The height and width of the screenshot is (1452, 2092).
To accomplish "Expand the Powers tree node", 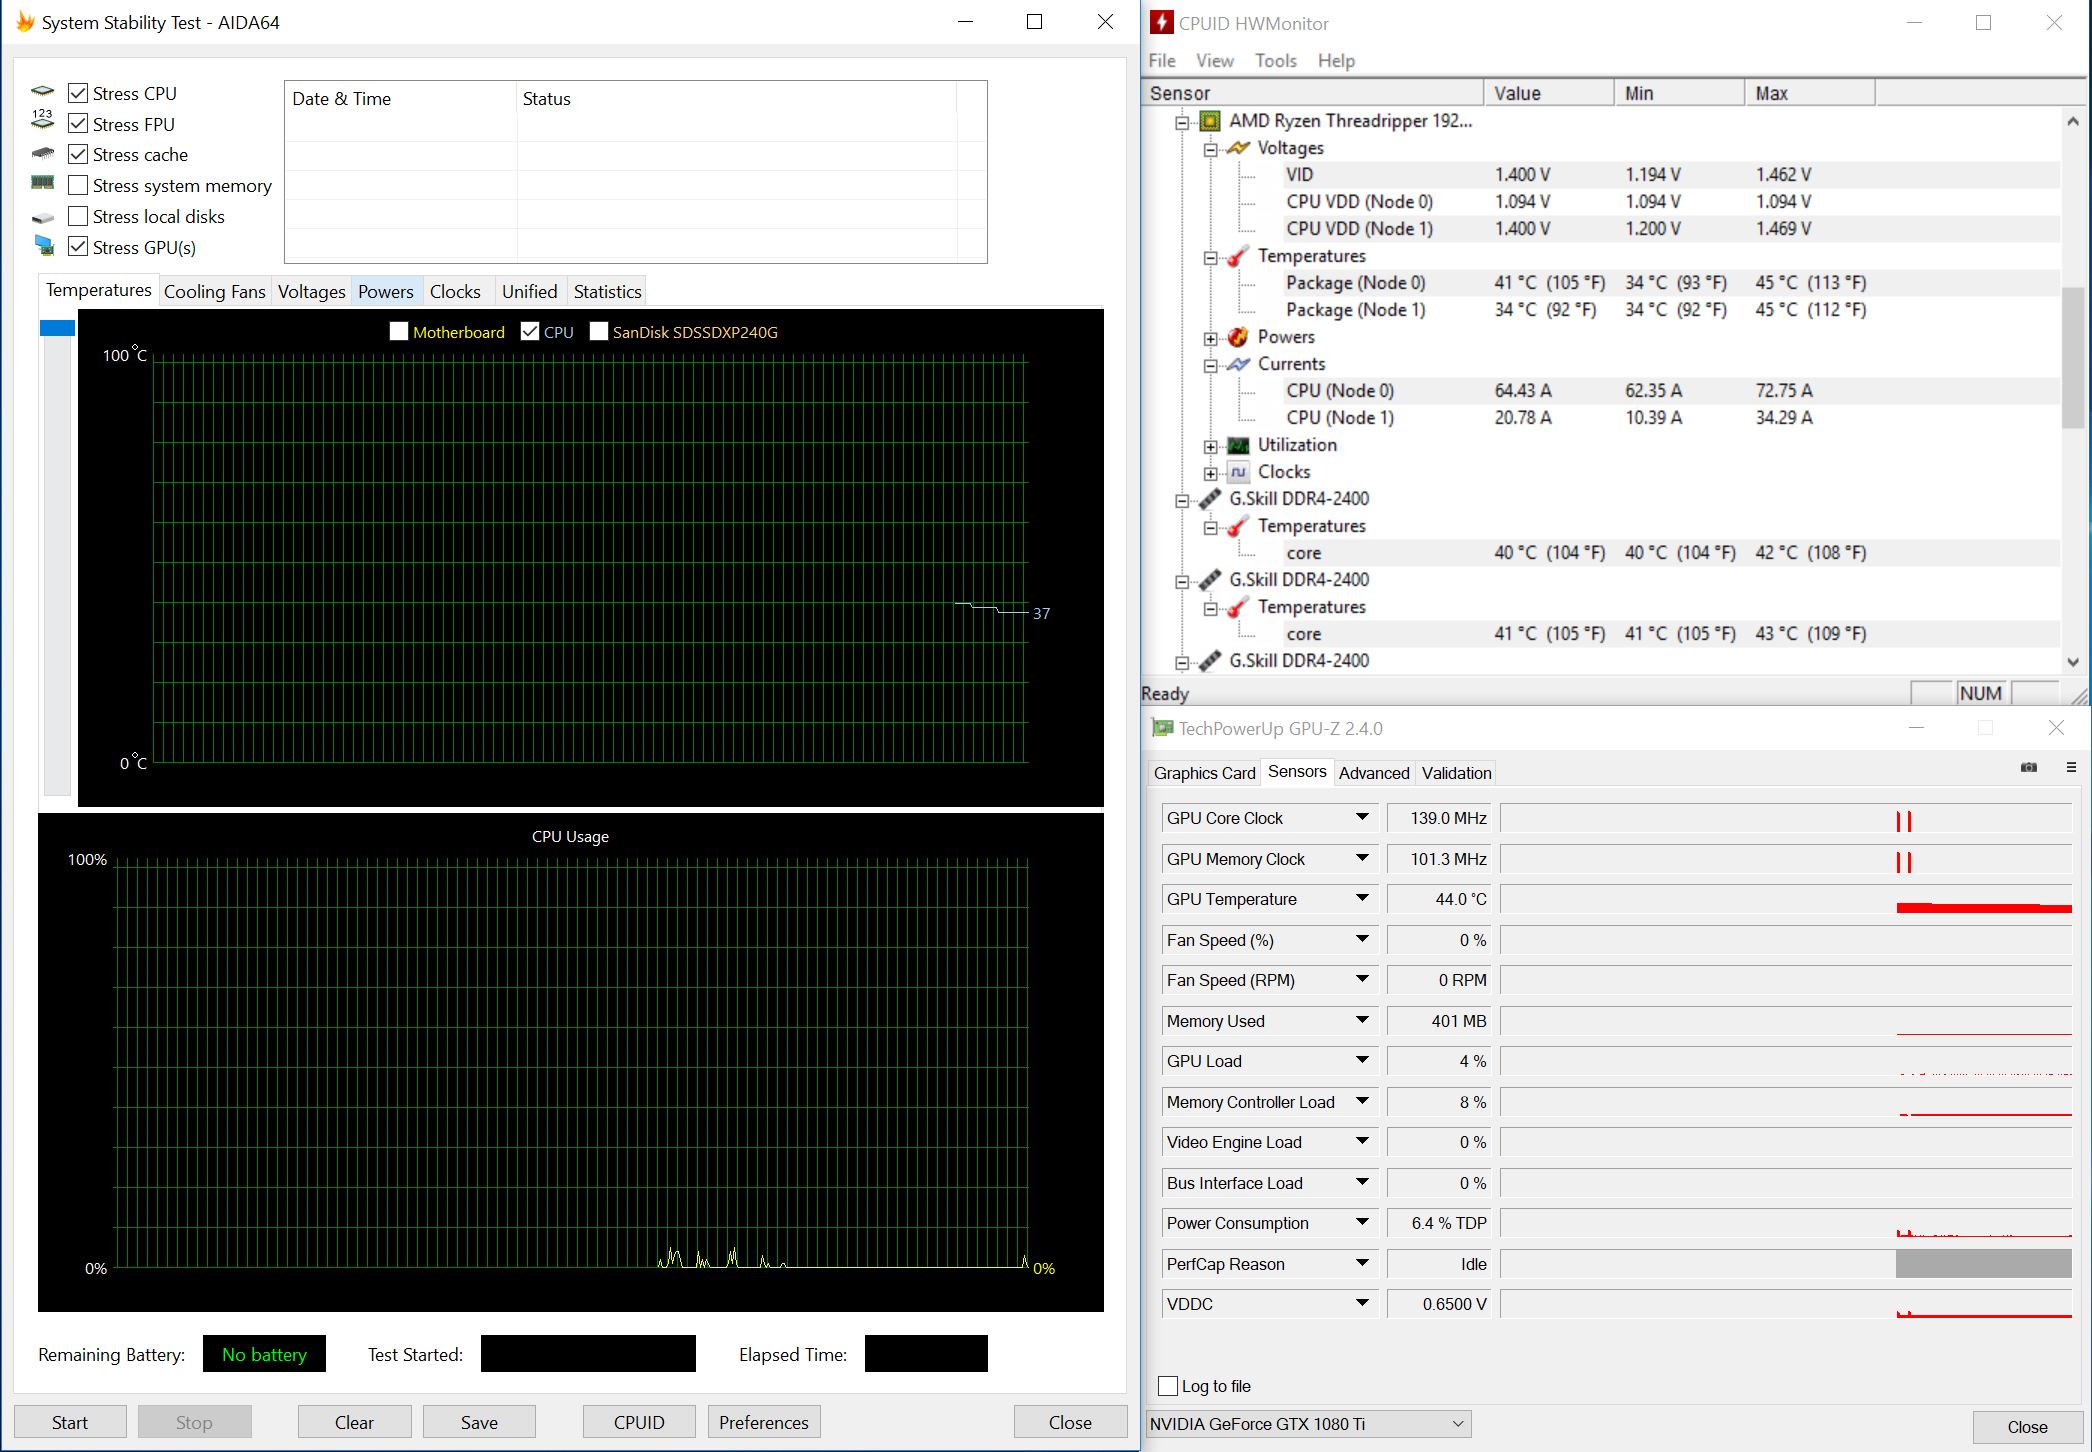I will coord(1210,338).
